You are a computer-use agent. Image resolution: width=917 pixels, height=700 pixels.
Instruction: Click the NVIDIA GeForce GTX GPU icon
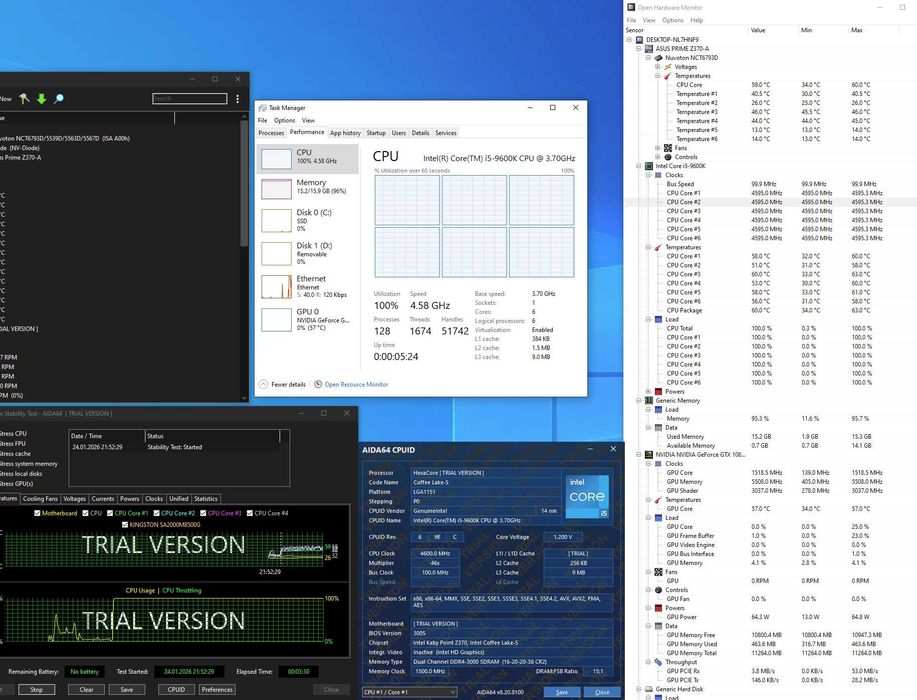pos(649,454)
